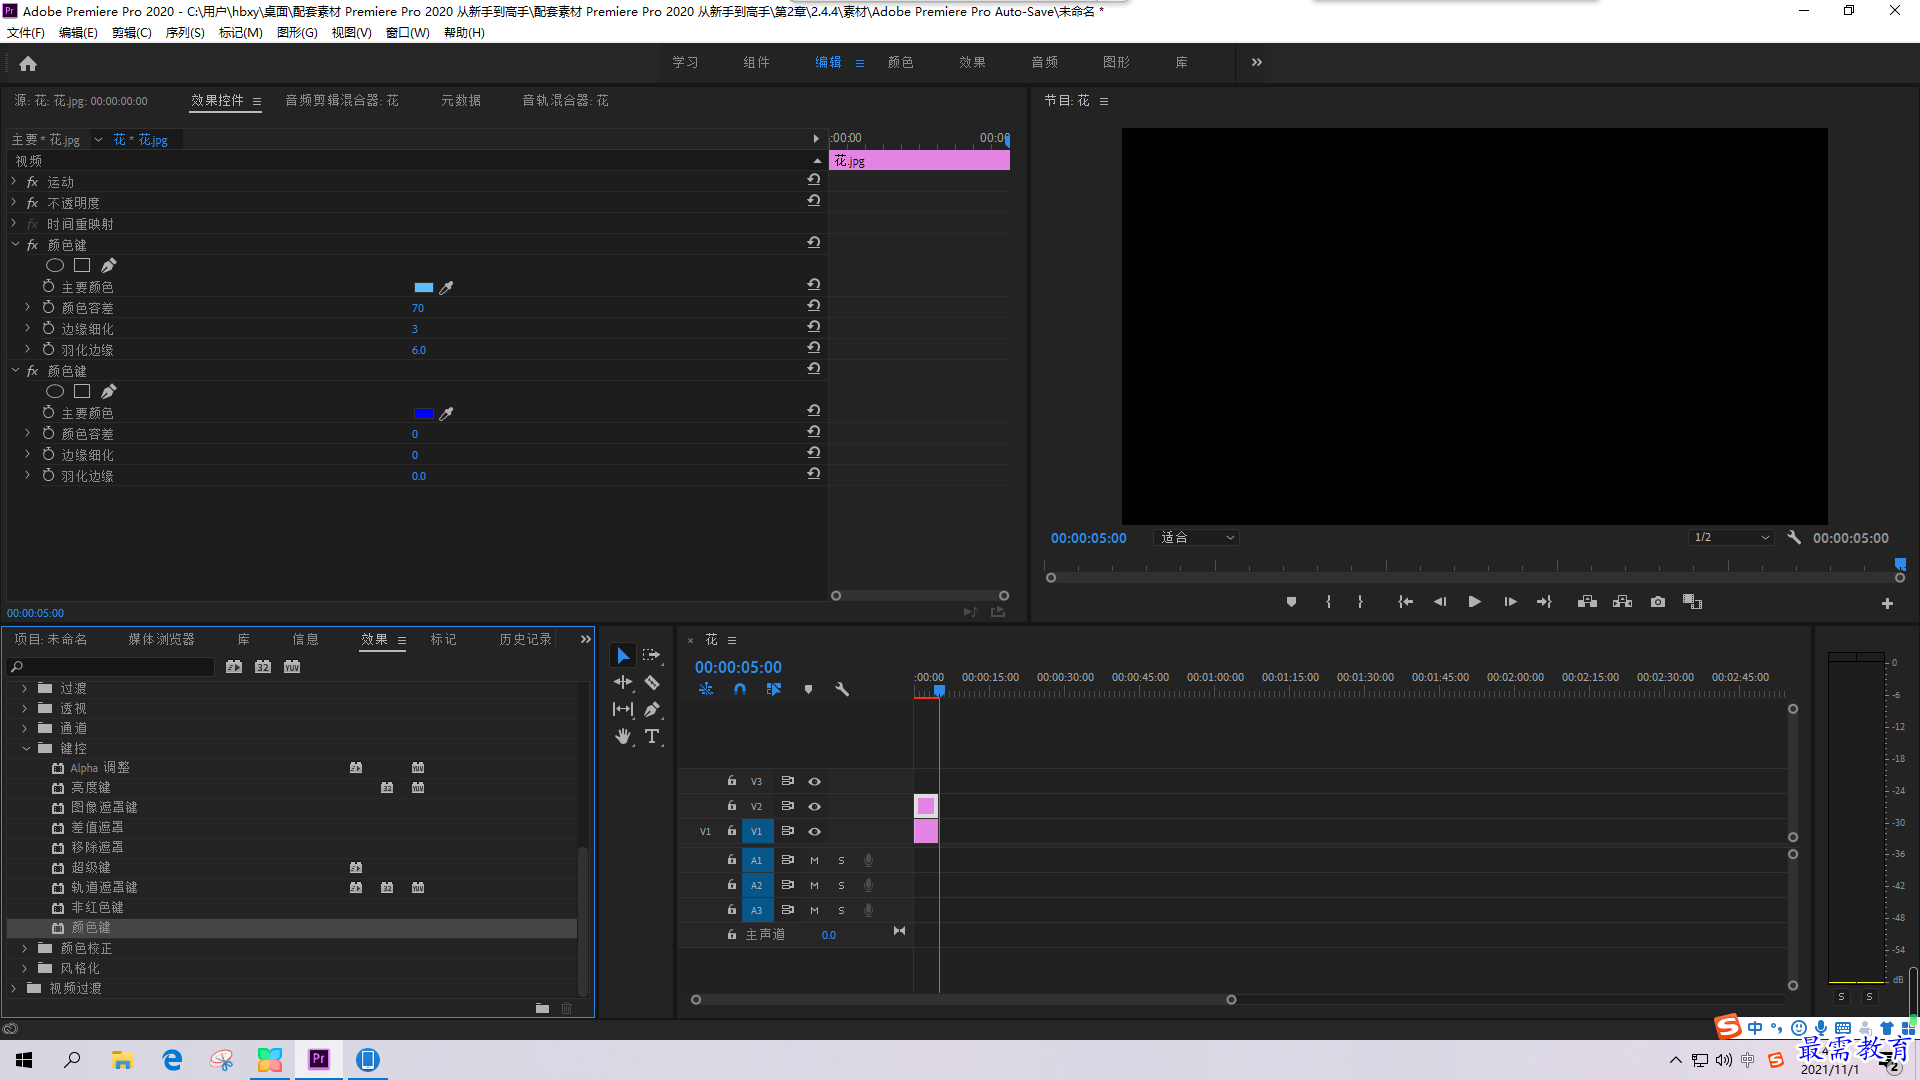Switch to the 颜色 workspace tab
This screenshot has width=1920, height=1080.
point(900,62)
